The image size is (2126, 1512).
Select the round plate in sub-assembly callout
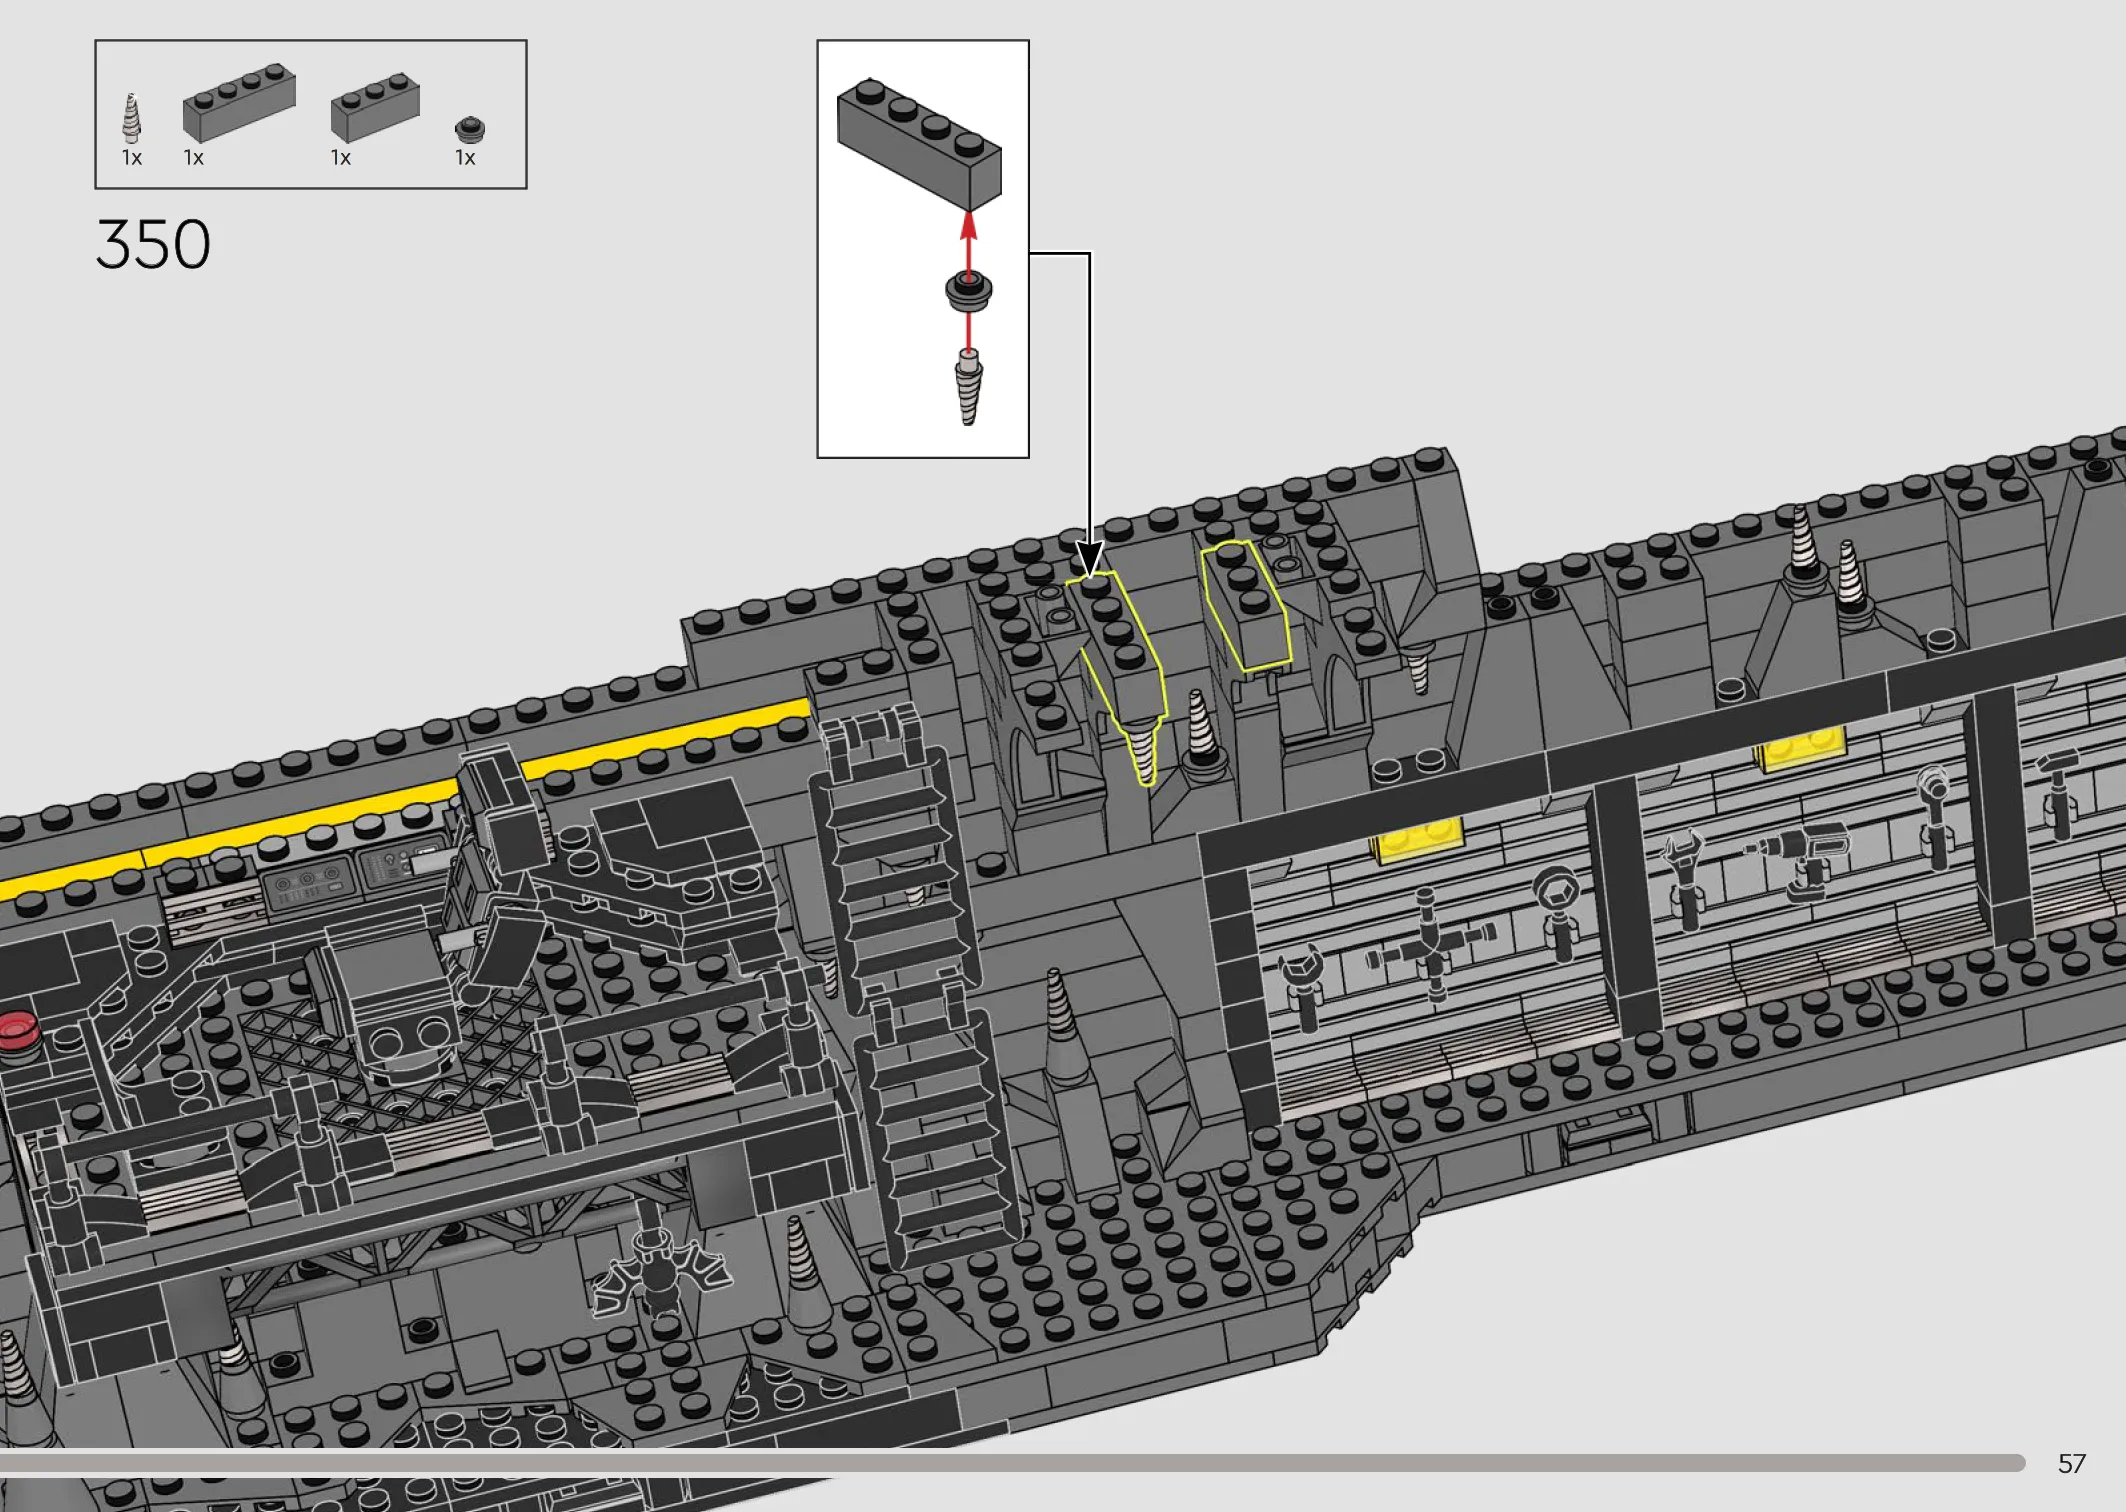pyautogui.click(x=968, y=291)
